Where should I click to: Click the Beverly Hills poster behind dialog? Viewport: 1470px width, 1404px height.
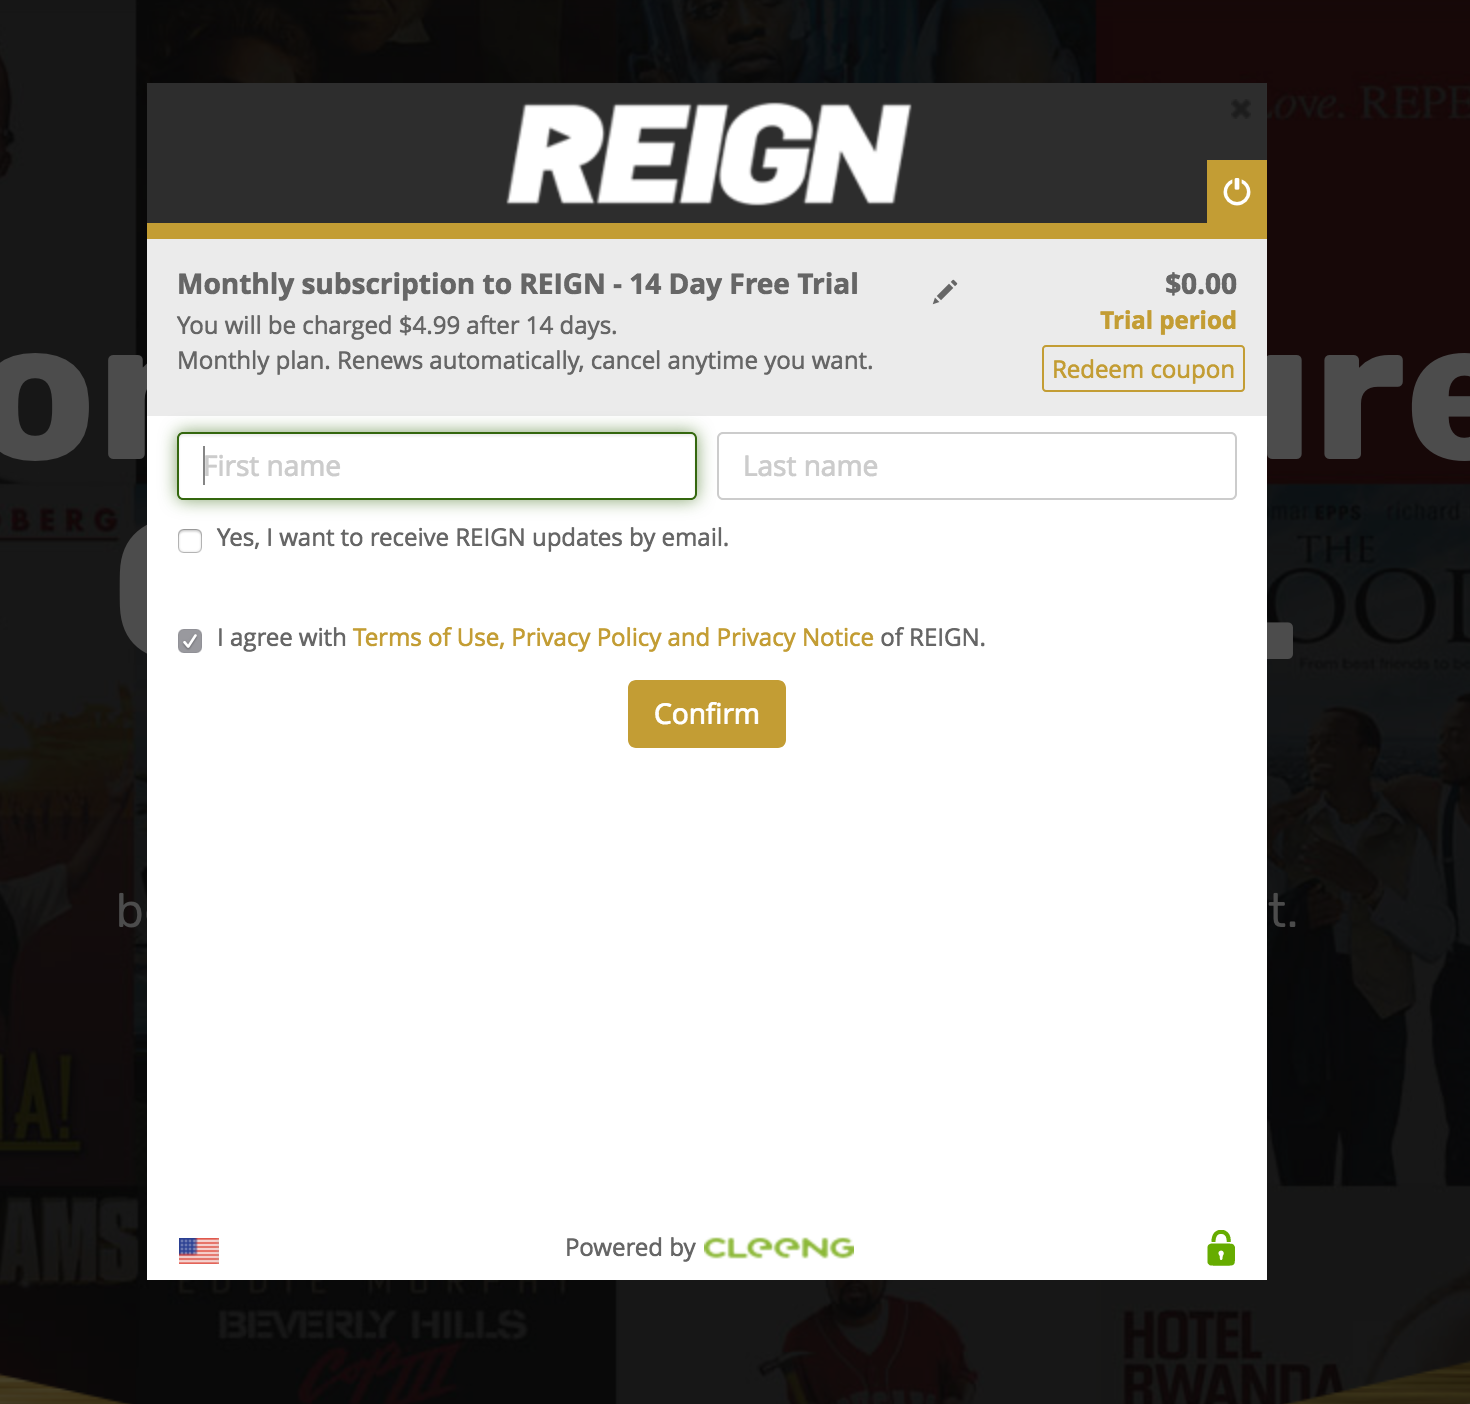[x=380, y=1345]
